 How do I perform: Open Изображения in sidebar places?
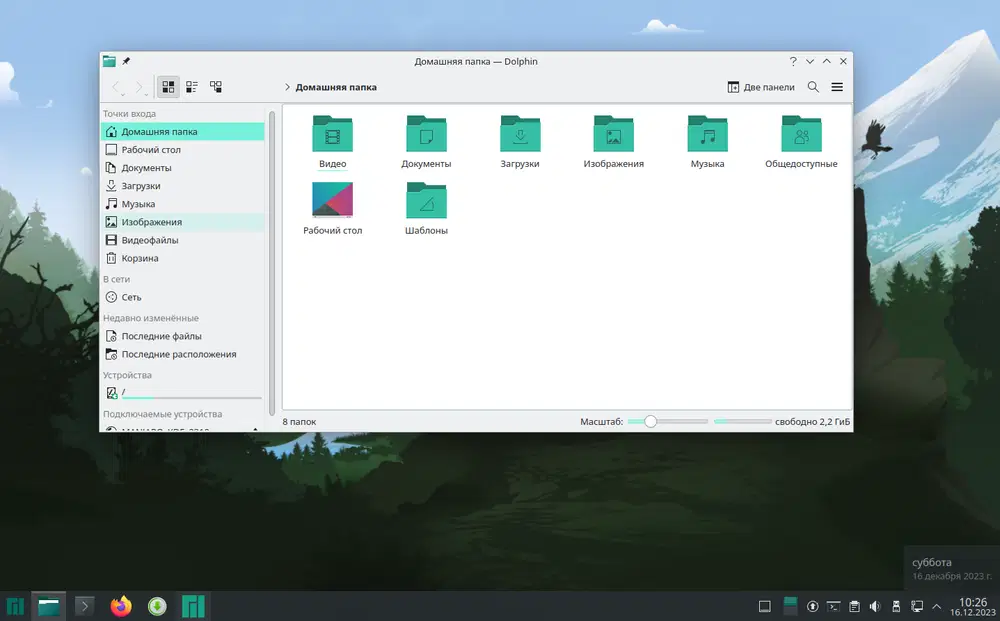click(x=183, y=222)
